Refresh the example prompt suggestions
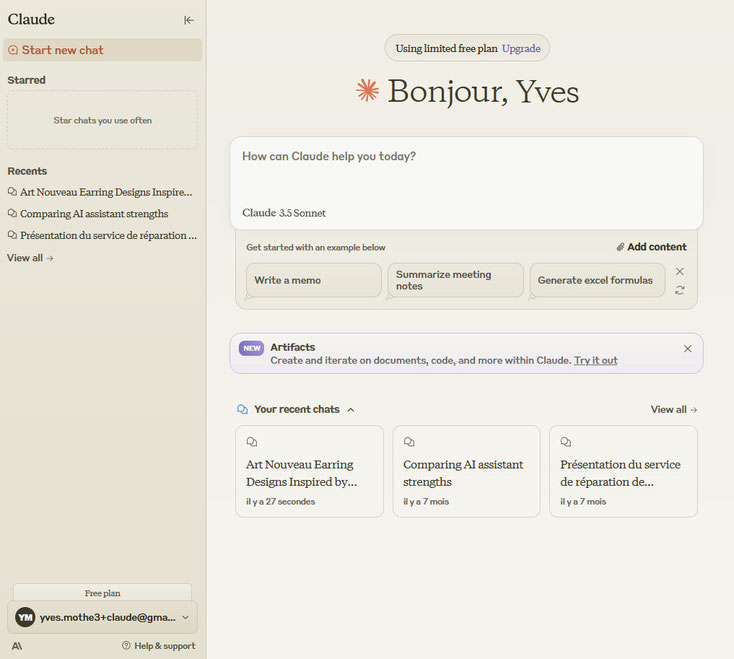 680,290
